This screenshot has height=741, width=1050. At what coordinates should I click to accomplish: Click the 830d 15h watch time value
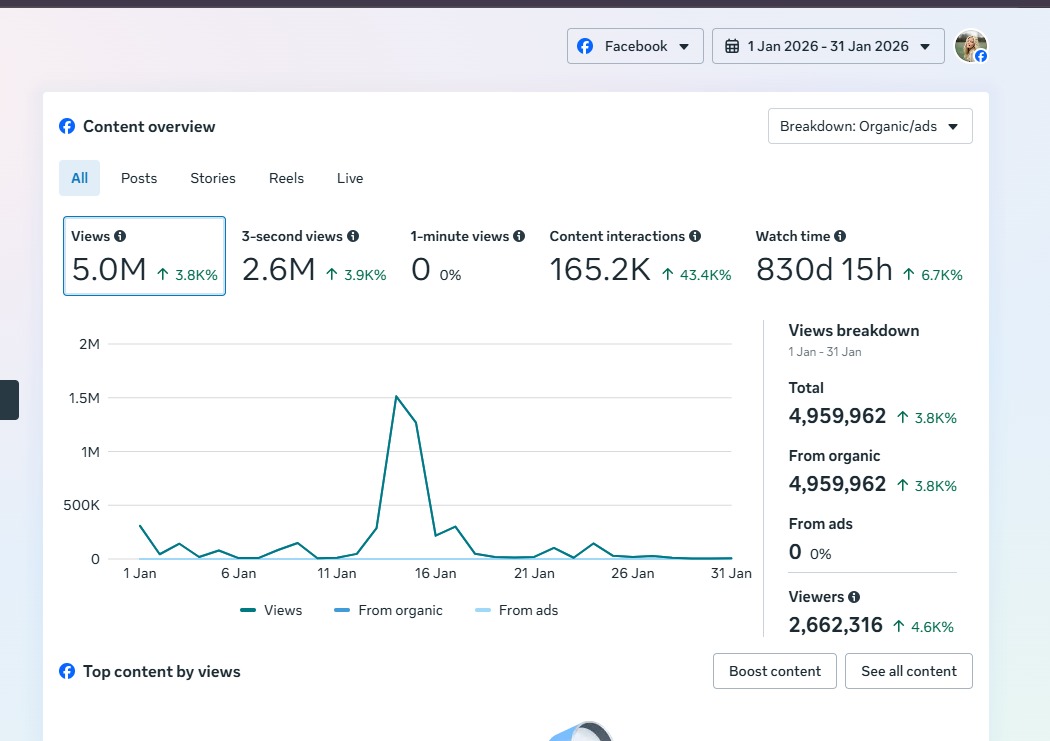coord(824,269)
